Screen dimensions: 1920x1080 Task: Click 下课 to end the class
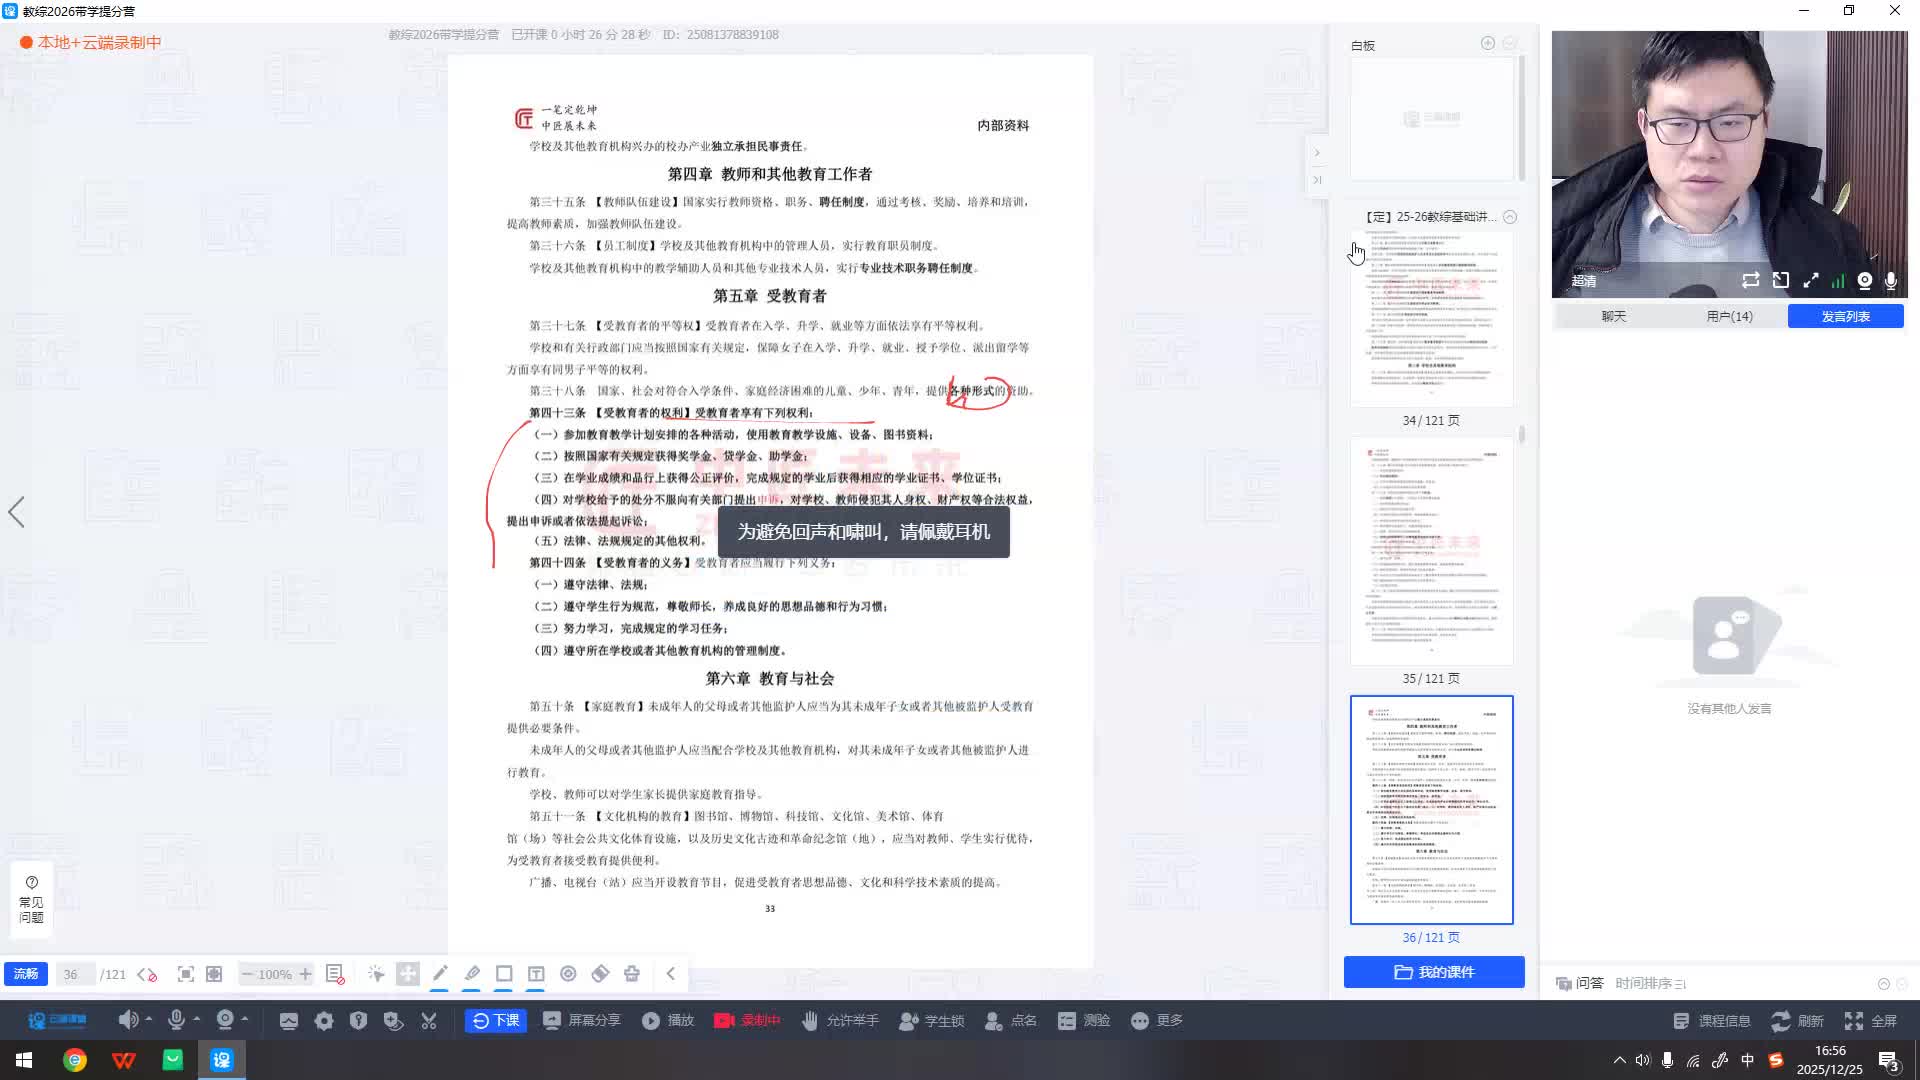click(495, 1020)
